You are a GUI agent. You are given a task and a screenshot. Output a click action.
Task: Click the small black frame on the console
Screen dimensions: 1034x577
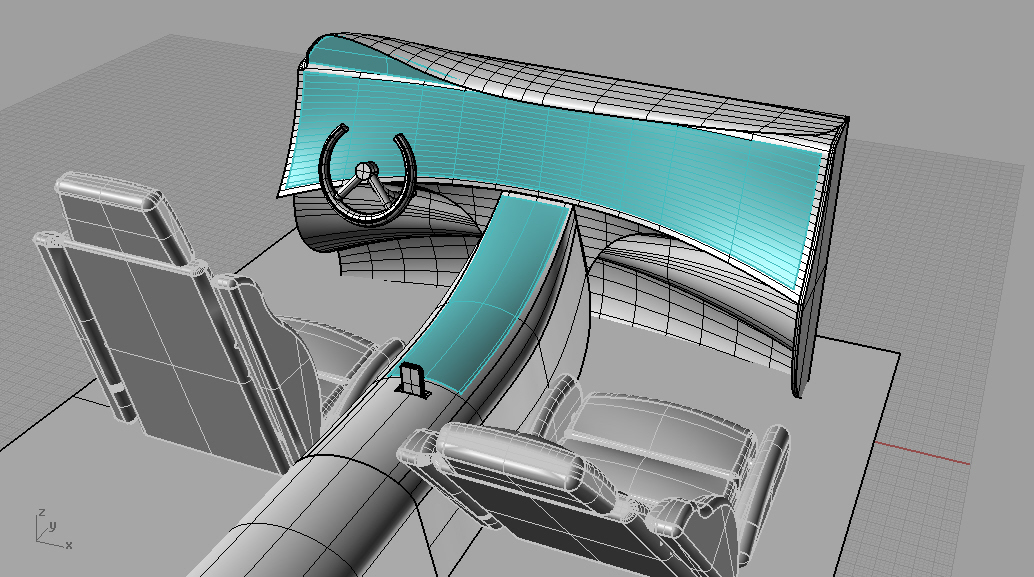[x=410, y=380]
